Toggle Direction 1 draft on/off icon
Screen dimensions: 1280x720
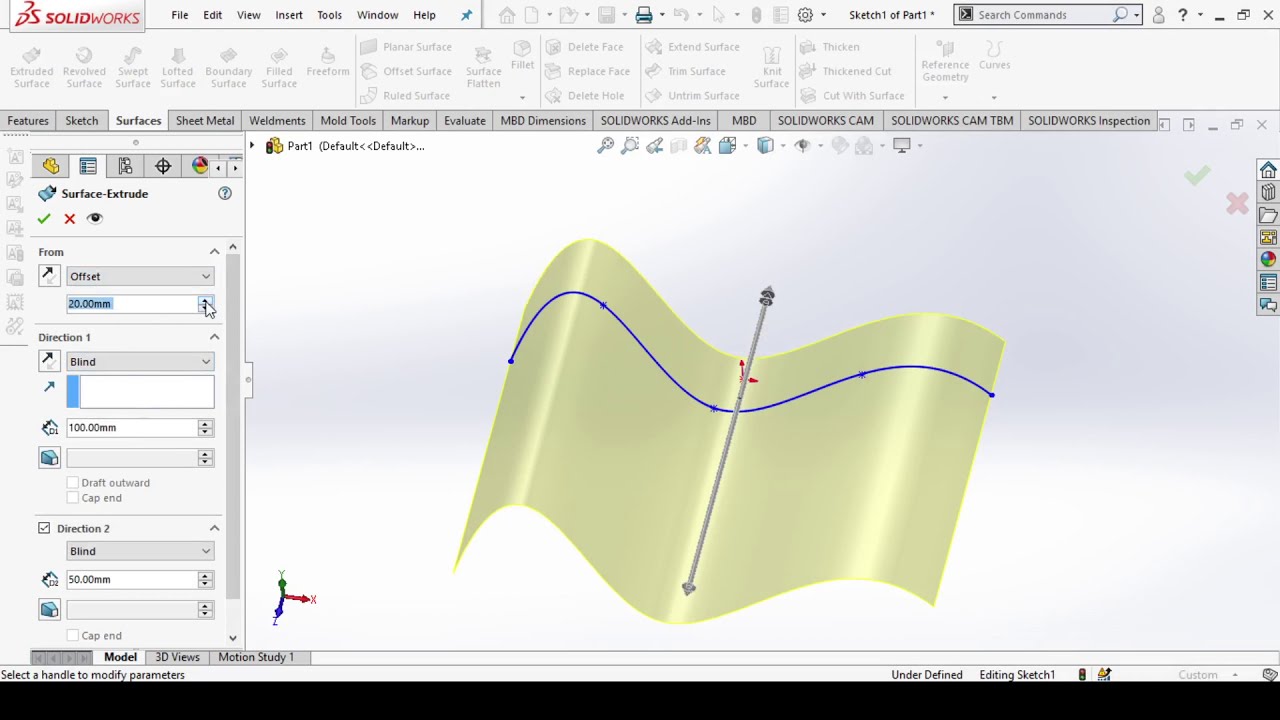pos(49,458)
